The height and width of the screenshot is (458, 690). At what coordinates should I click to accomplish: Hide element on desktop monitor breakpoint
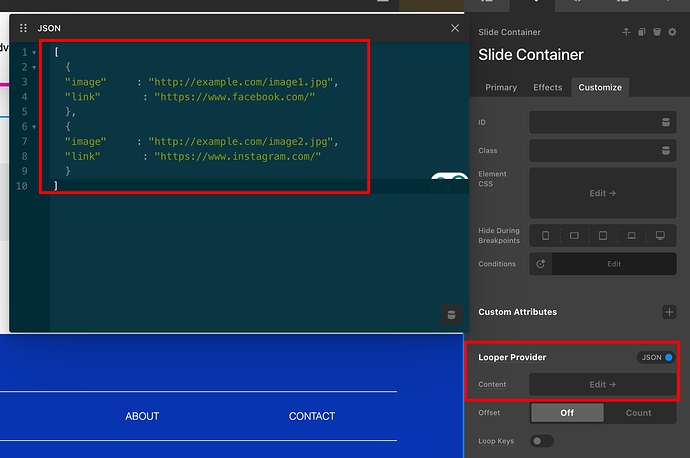click(660, 236)
